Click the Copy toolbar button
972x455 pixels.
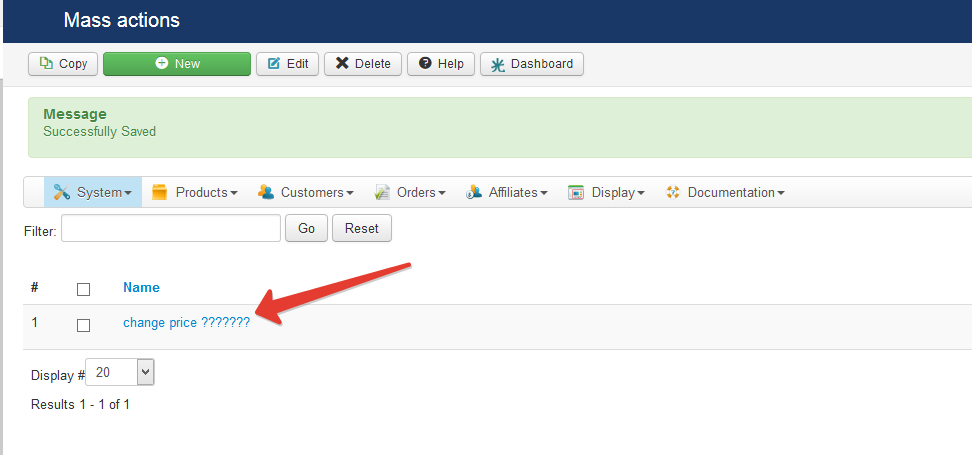coord(63,64)
